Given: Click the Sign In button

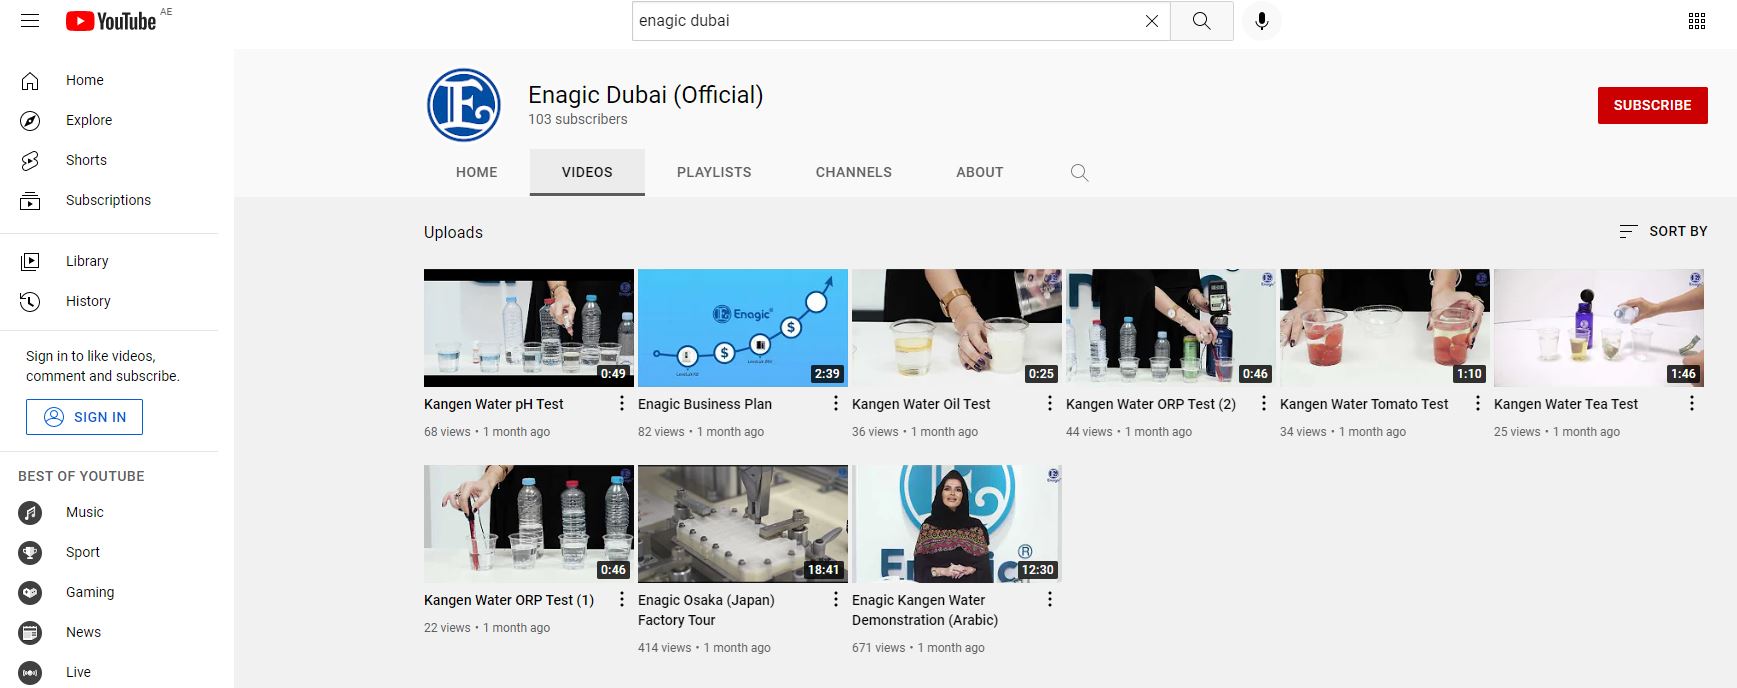Looking at the screenshot, I should click(x=84, y=417).
